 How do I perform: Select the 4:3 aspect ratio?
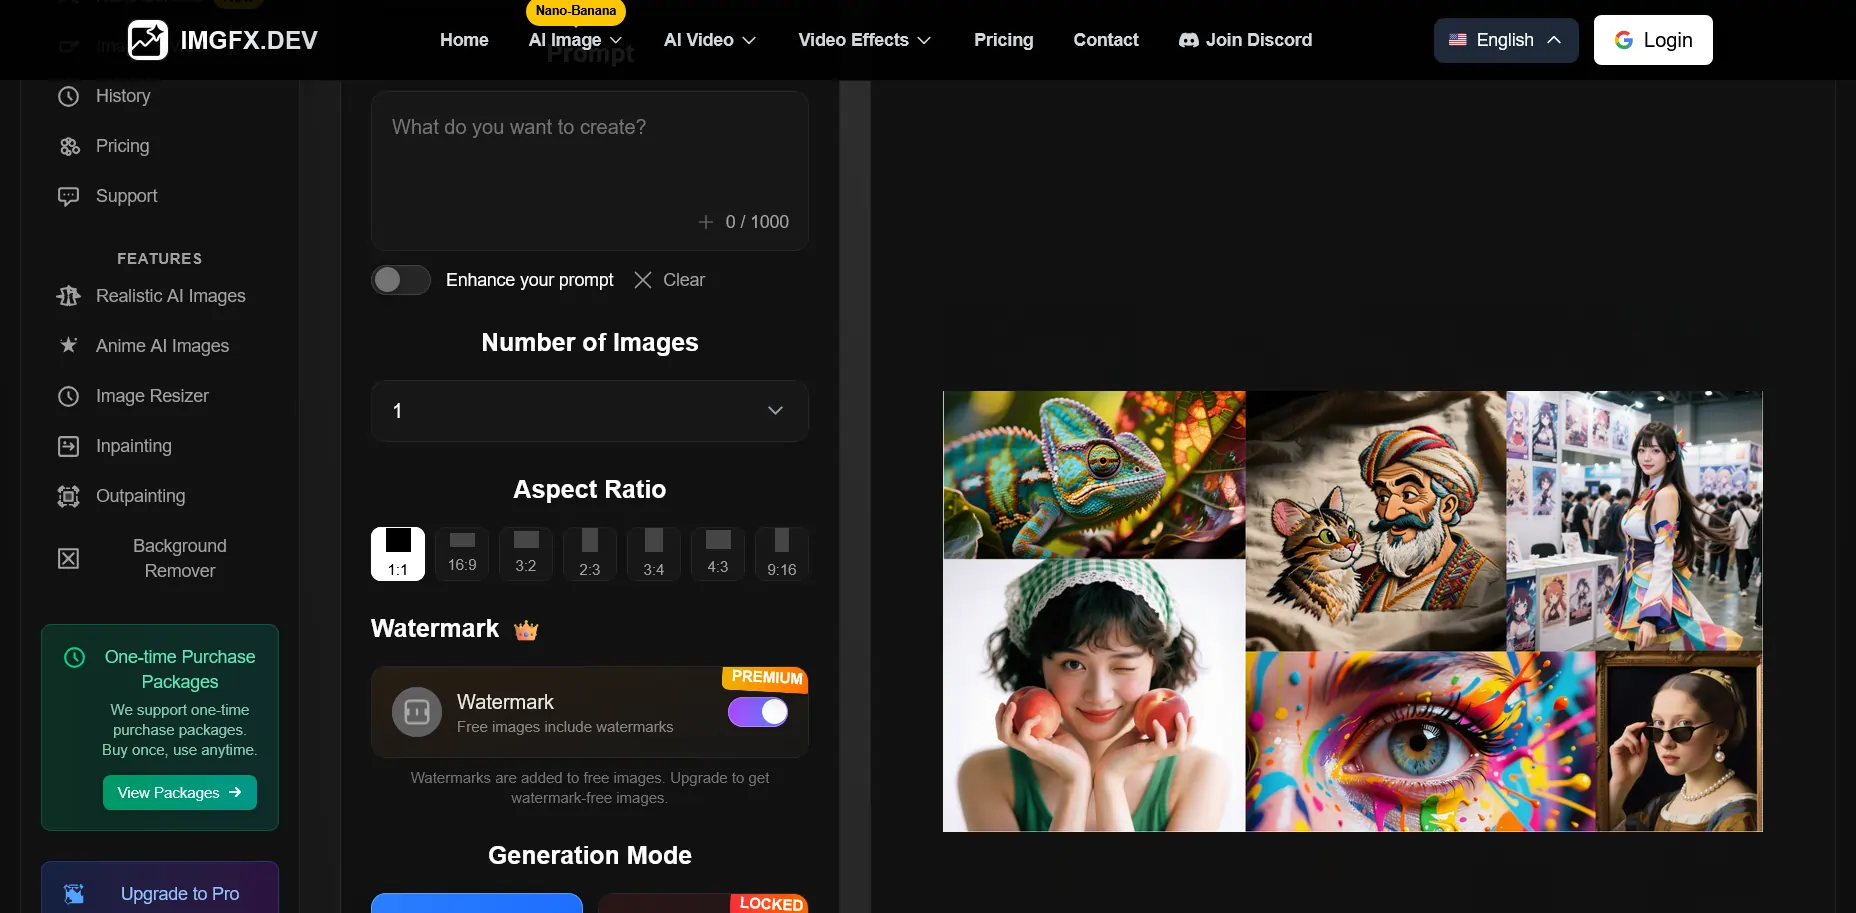pyautogui.click(x=718, y=554)
